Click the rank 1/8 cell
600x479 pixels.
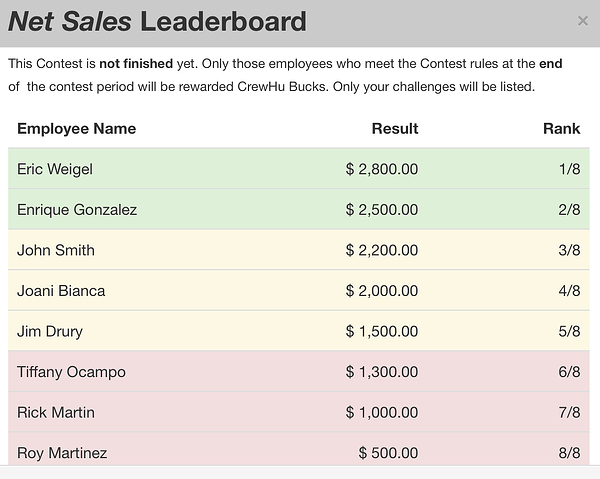tap(570, 169)
